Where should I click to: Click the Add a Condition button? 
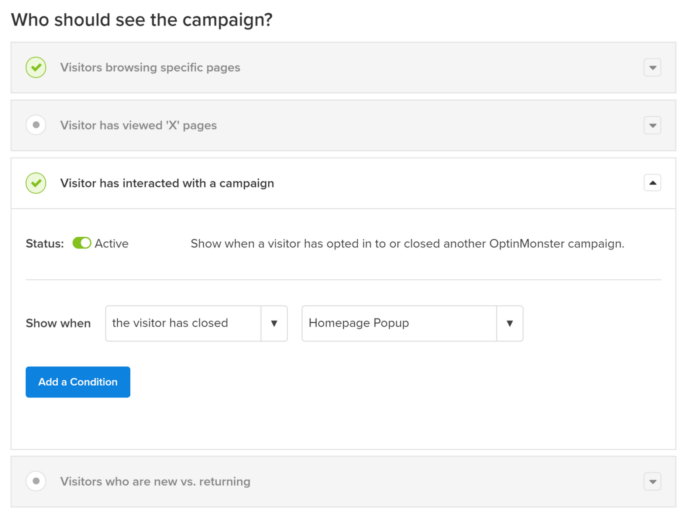(78, 382)
